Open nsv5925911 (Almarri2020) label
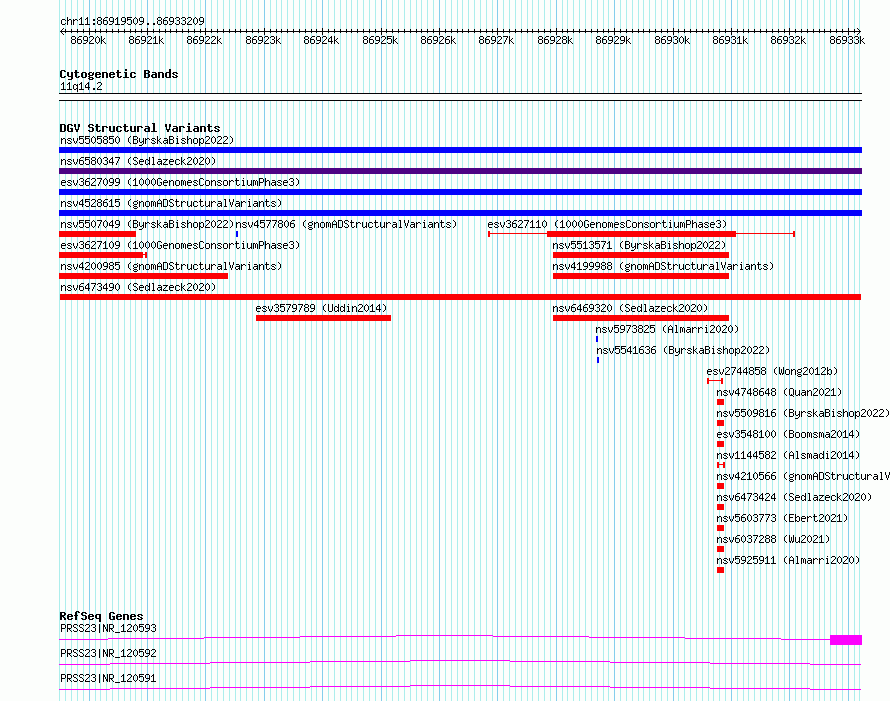The image size is (890, 701). [788, 560]
